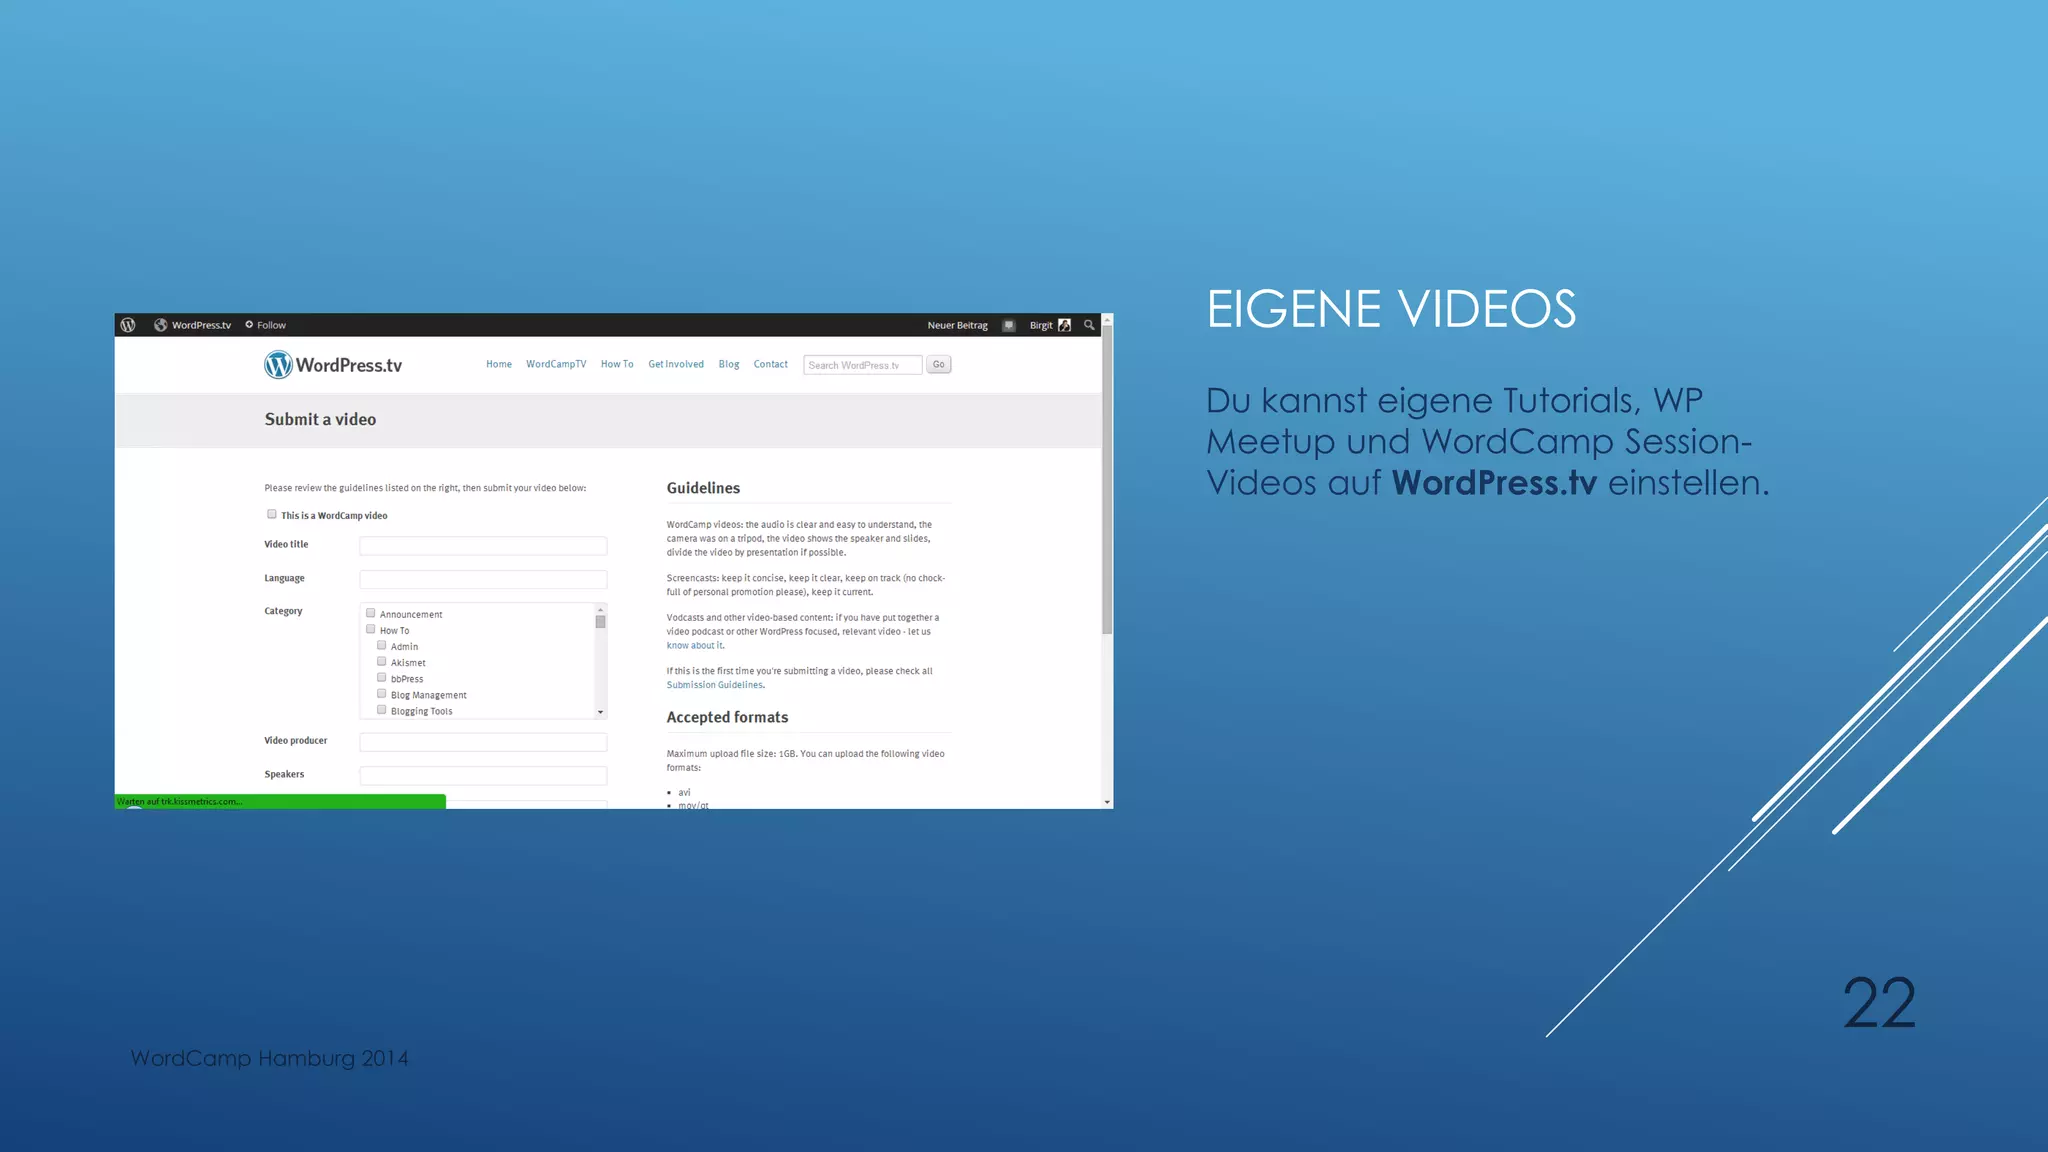Click the green loading status bar
This screenshot has width=2048, height=1152.
pyautogui.click(x=280, y=801)
